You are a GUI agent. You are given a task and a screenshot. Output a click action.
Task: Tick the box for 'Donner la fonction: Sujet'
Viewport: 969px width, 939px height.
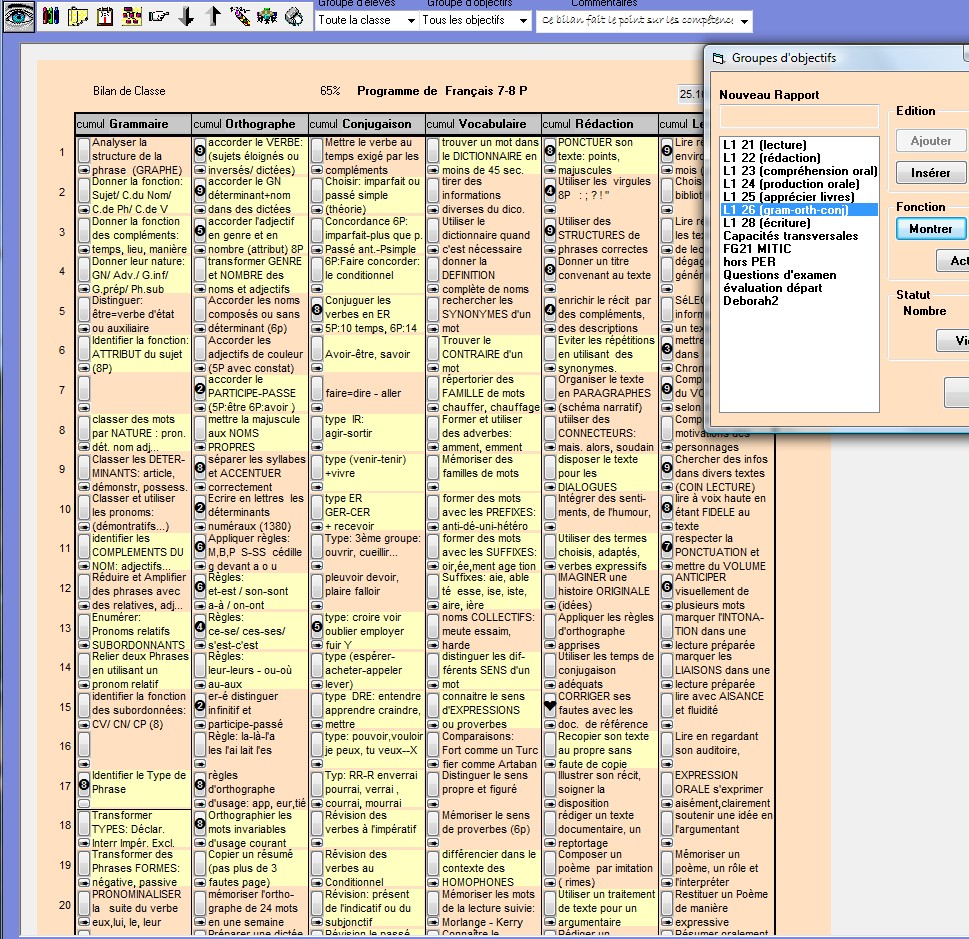[x=84, y=190]
